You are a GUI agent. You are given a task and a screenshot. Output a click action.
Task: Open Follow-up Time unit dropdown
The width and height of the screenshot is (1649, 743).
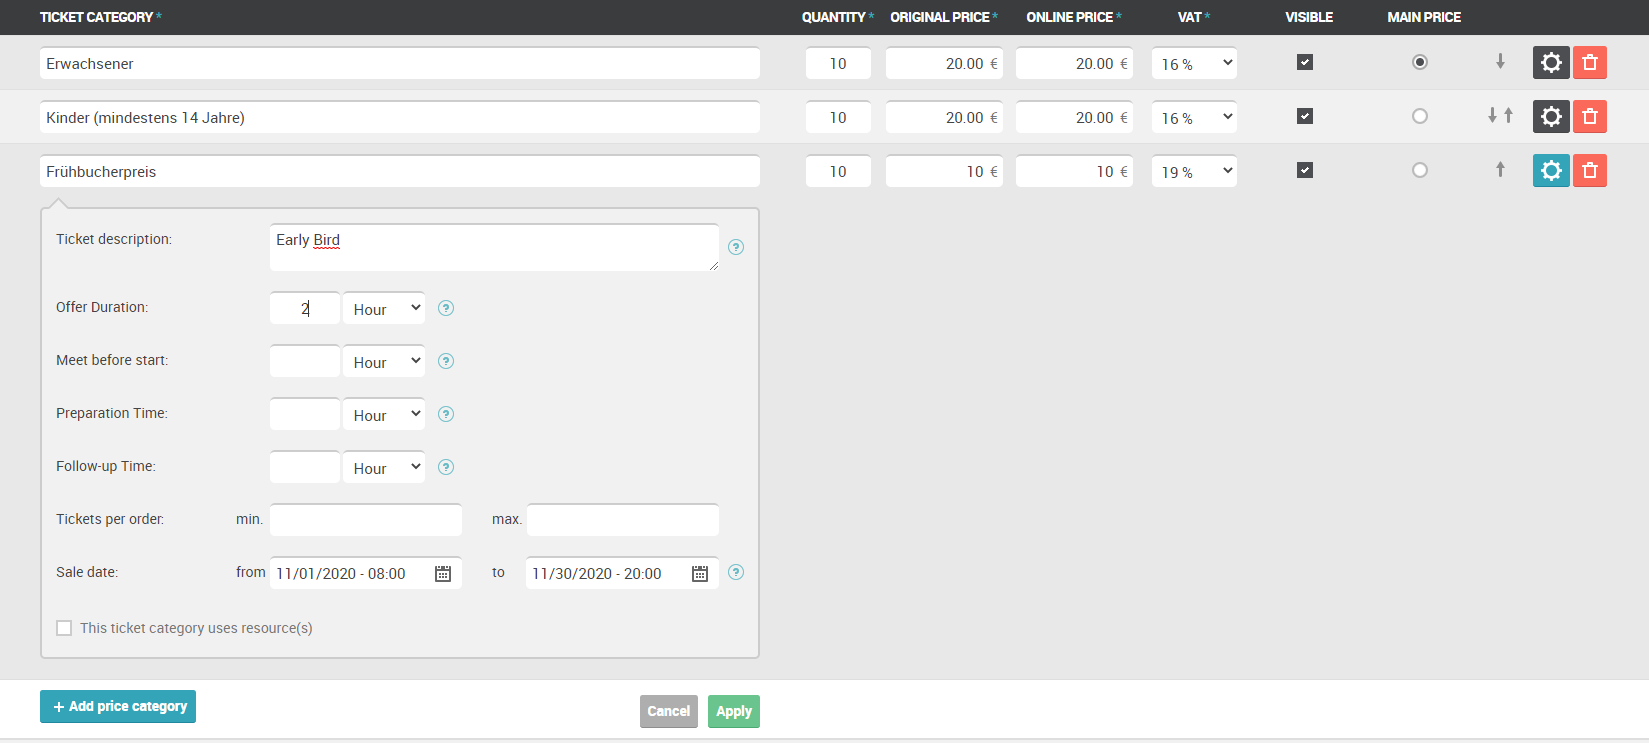click(384, 467)
